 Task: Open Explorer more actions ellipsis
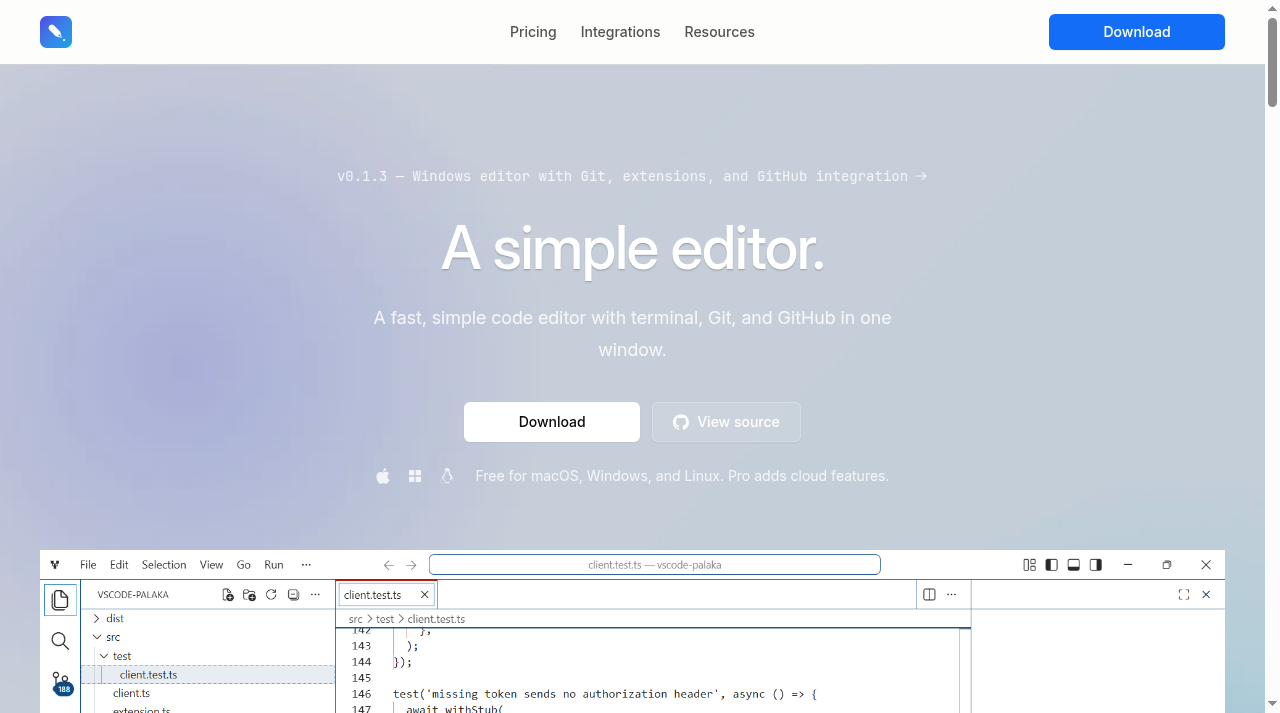[315, 595]
